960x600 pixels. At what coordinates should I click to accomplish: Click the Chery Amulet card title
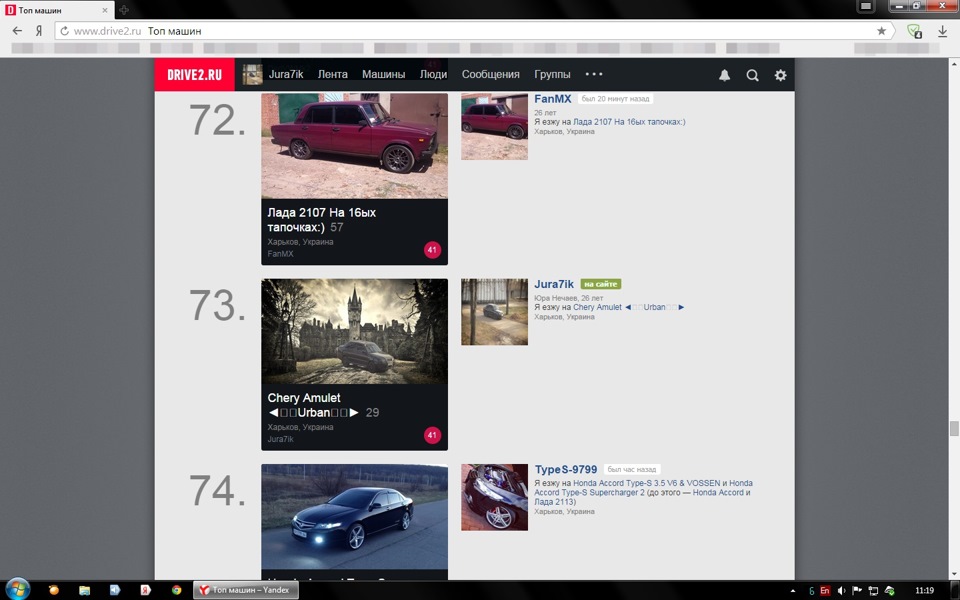(x=312, y=405)
